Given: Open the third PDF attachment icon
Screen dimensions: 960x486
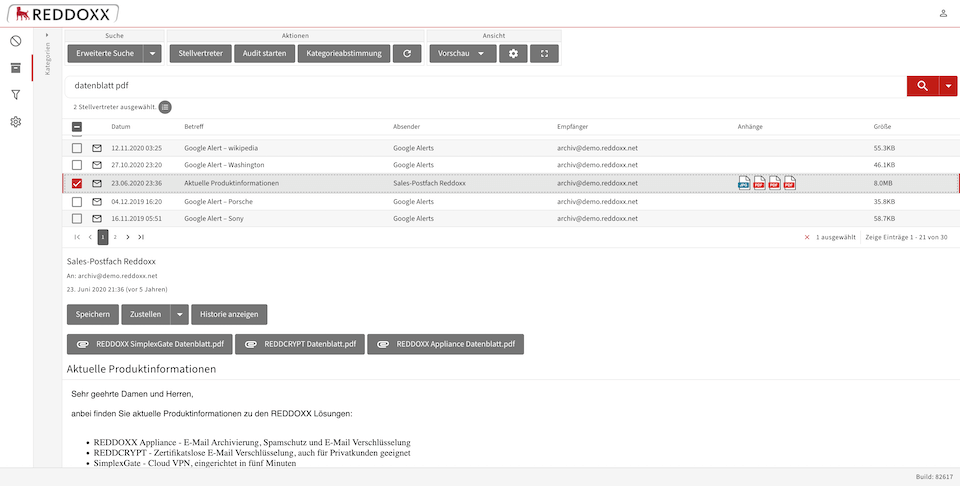Looking at the screenshot, I should pyautogui.click(x=790, y=183).
